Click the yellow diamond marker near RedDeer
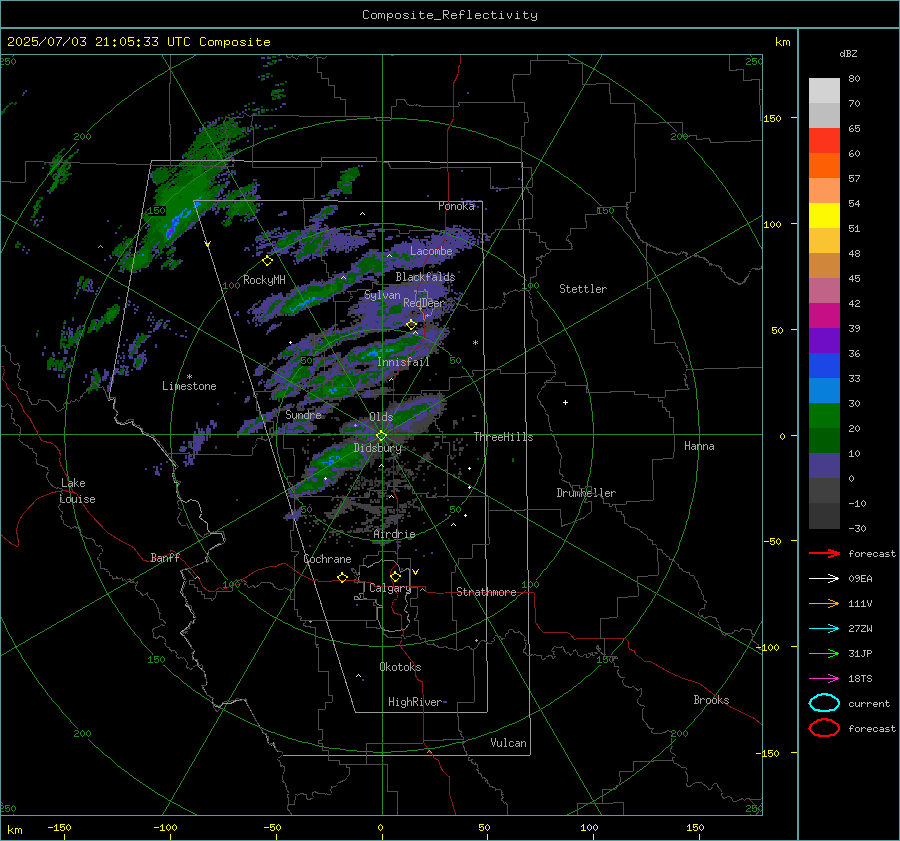Screen dimensions: 900x841 click(x=411, y=325)
